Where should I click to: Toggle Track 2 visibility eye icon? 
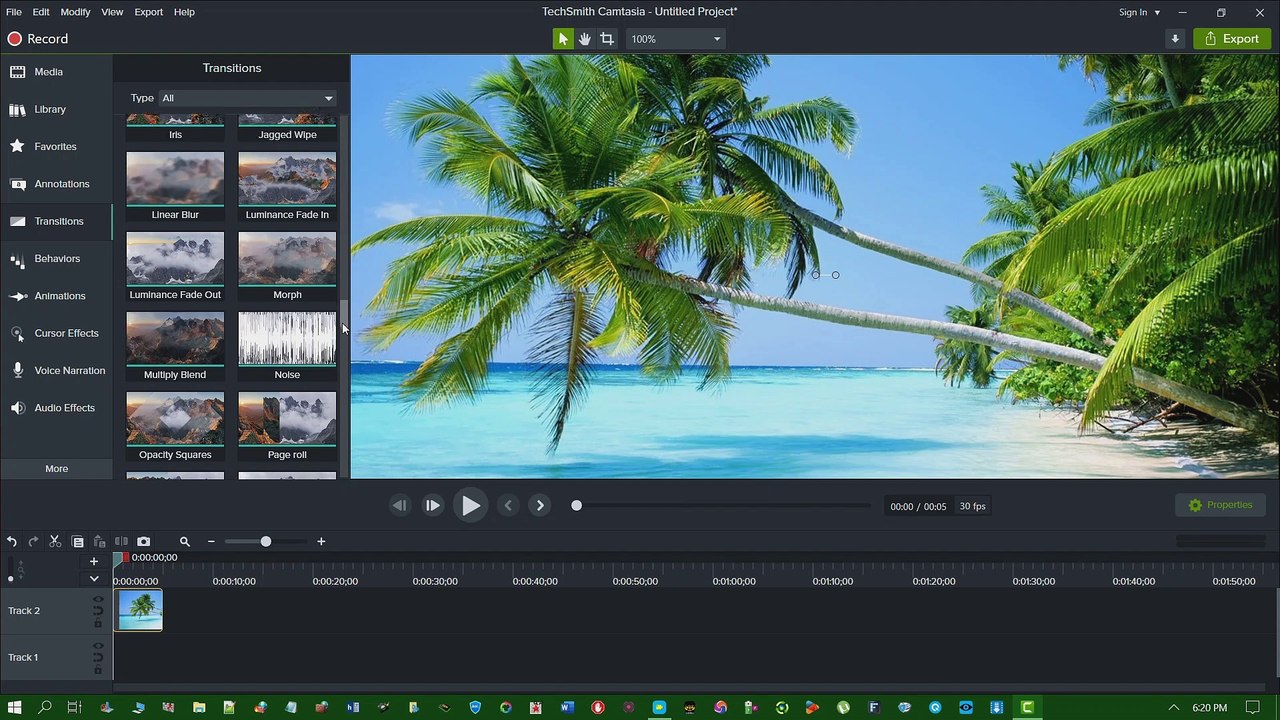98,600
